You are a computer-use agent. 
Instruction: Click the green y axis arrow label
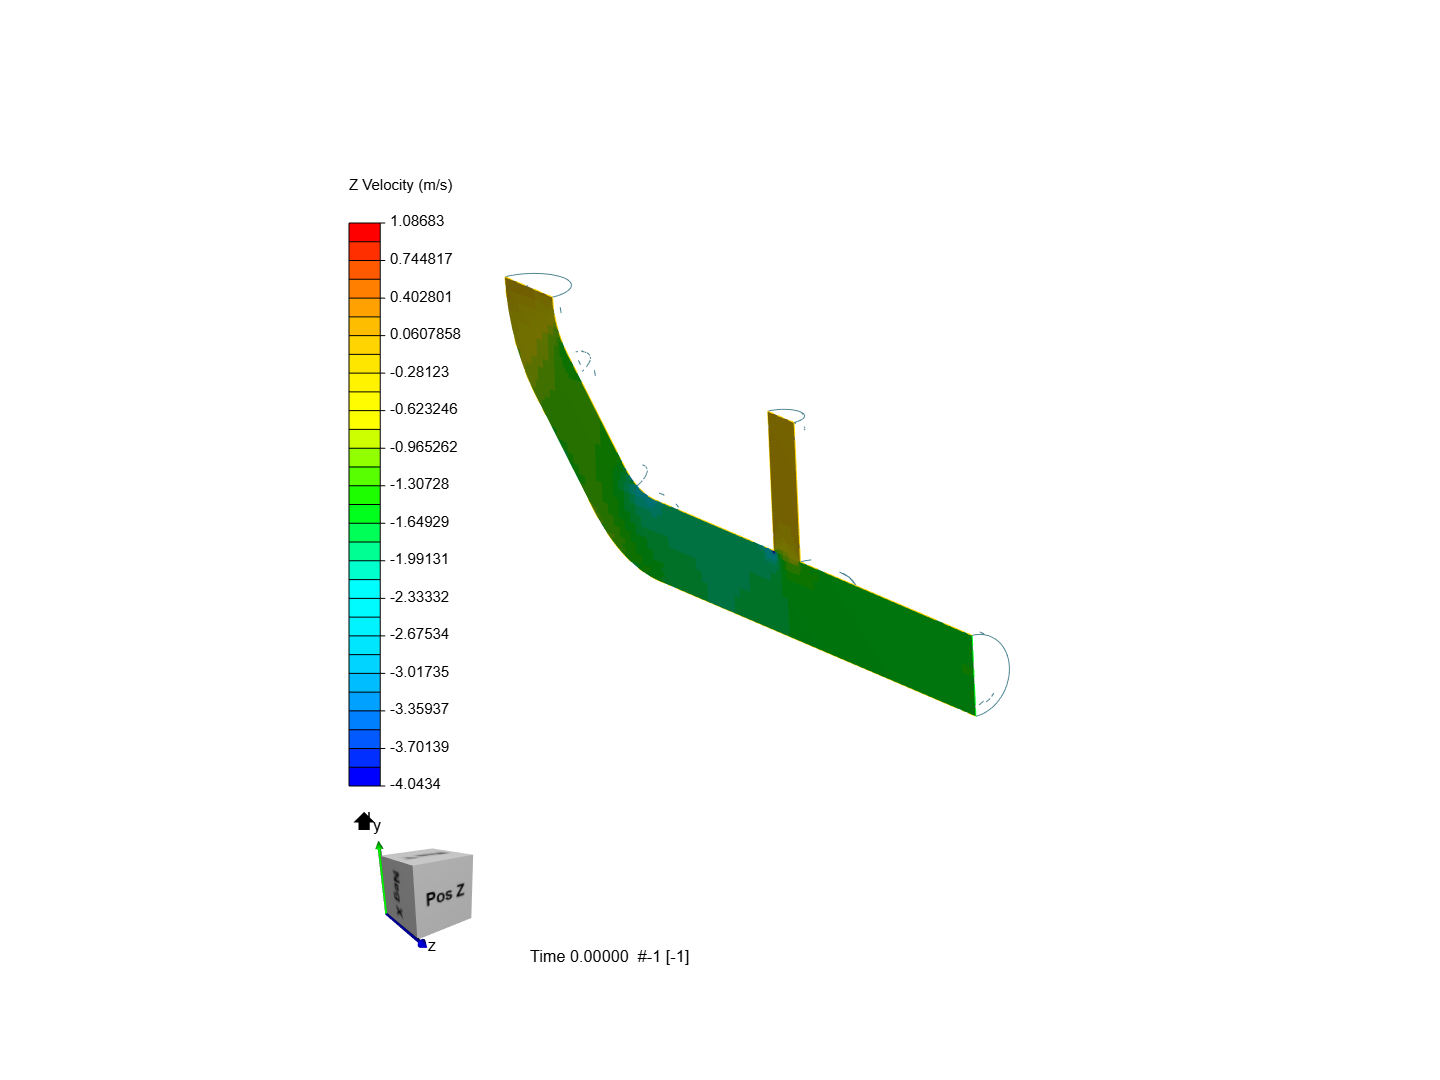tap(376, 826)
